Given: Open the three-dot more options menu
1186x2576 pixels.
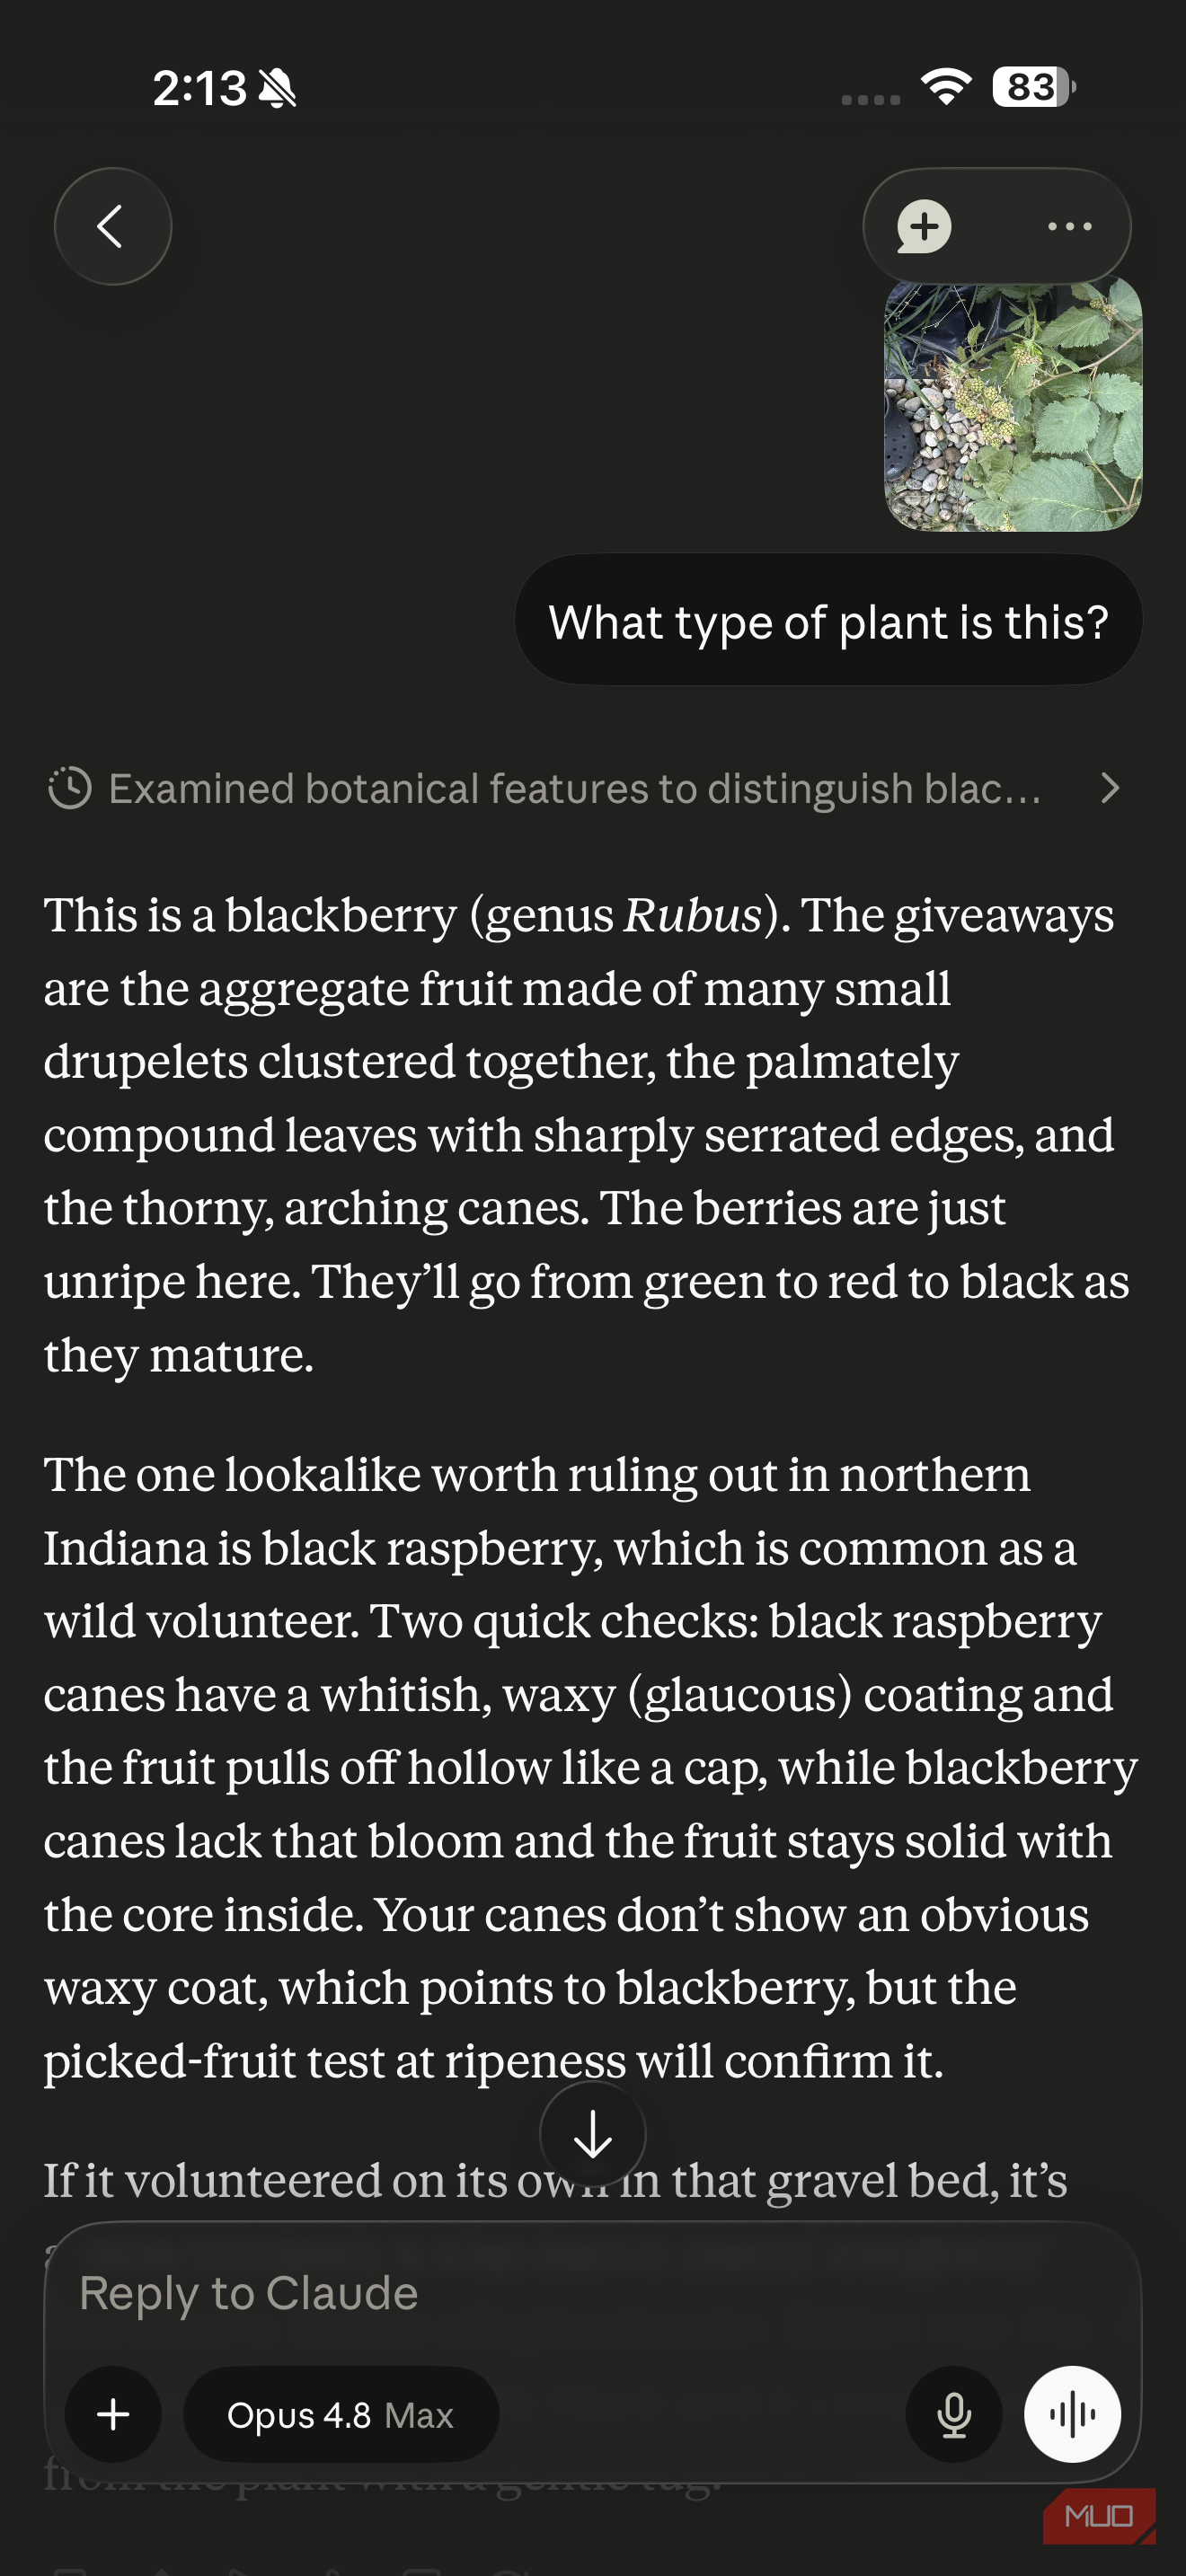Looking at the screenshot, I should [x=1069, y=227].
